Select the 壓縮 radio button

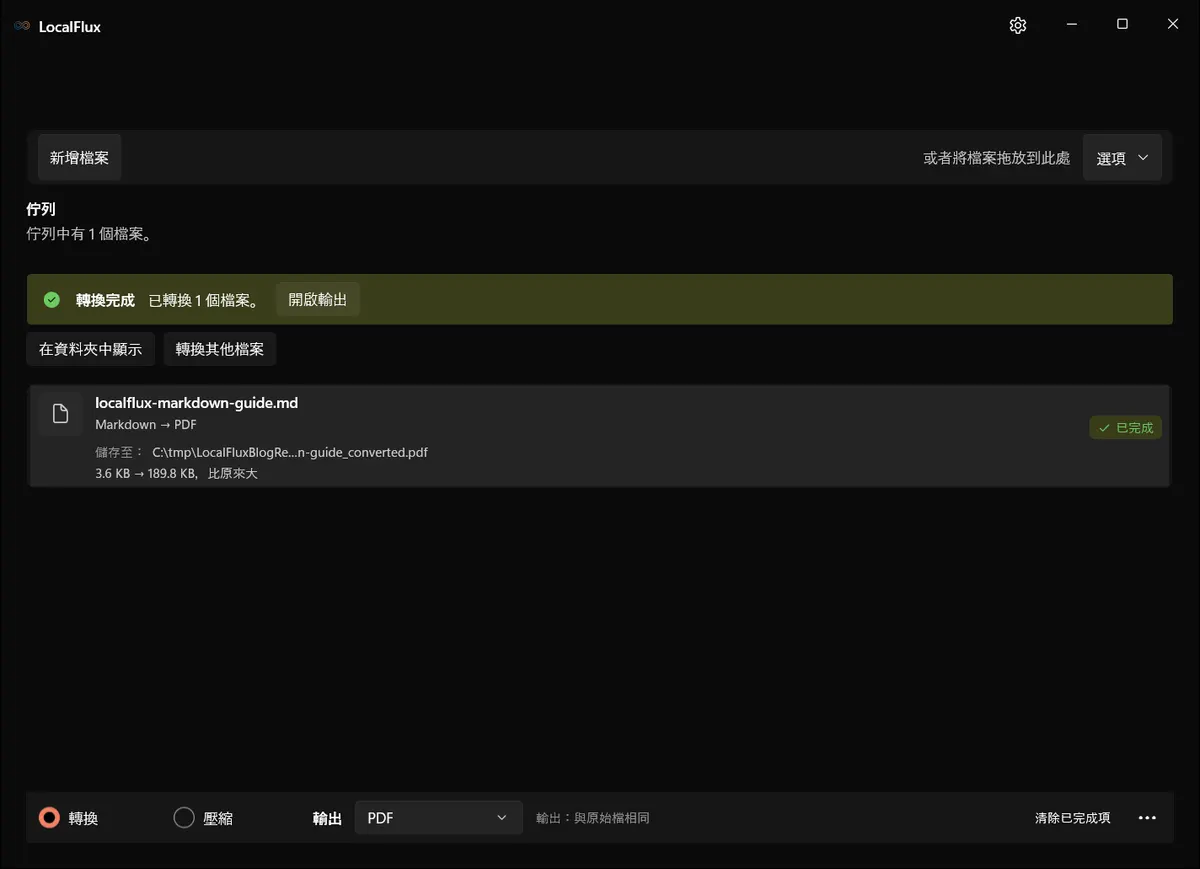point(184,818)
